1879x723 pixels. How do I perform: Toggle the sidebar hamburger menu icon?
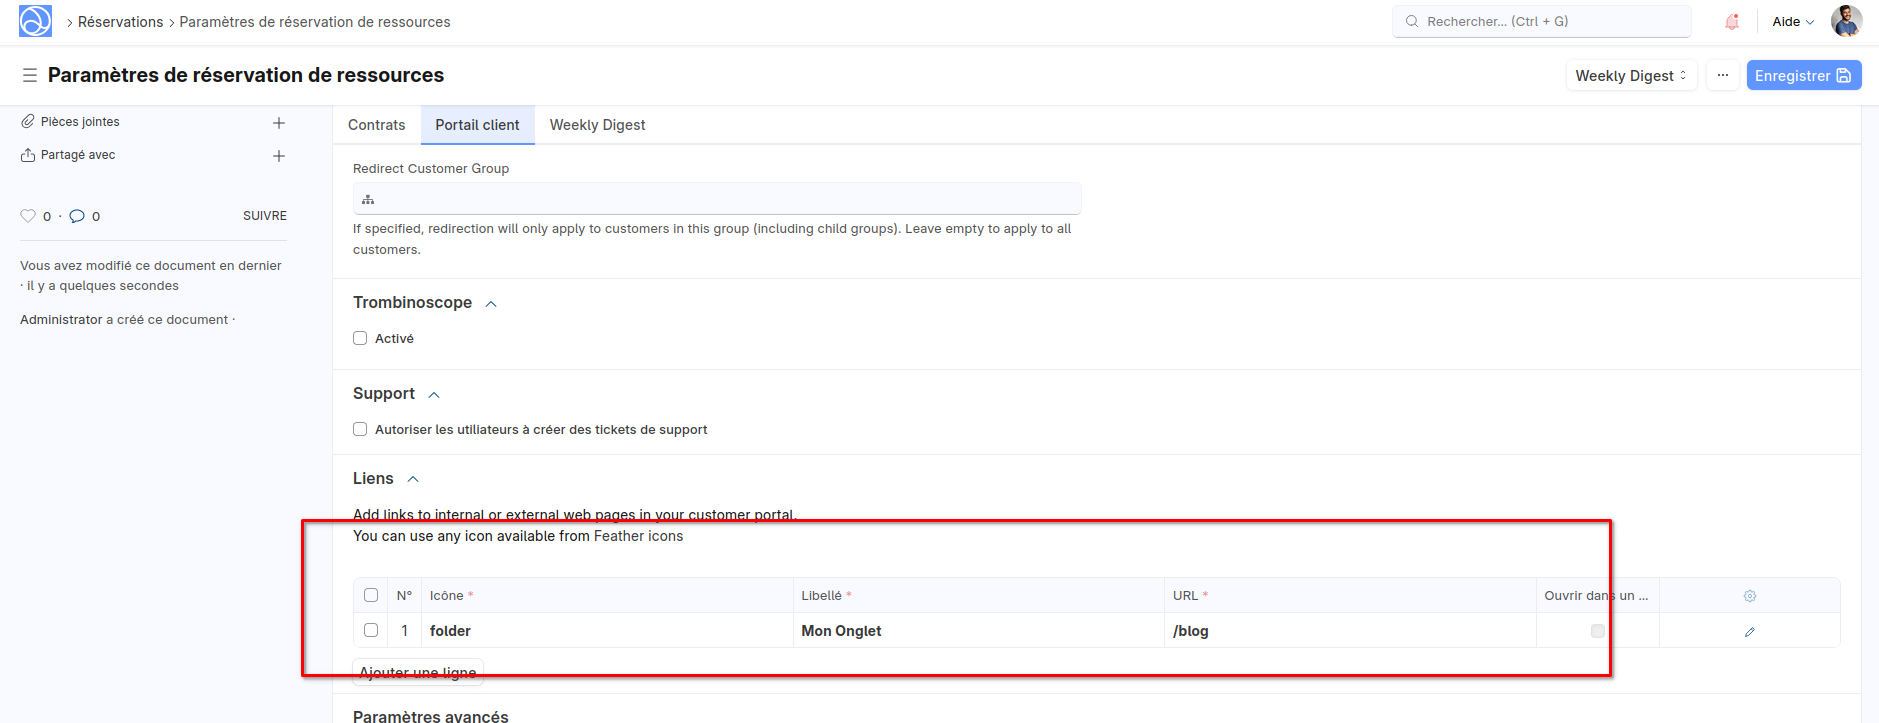pyautogui.click(x=30, y=75)
